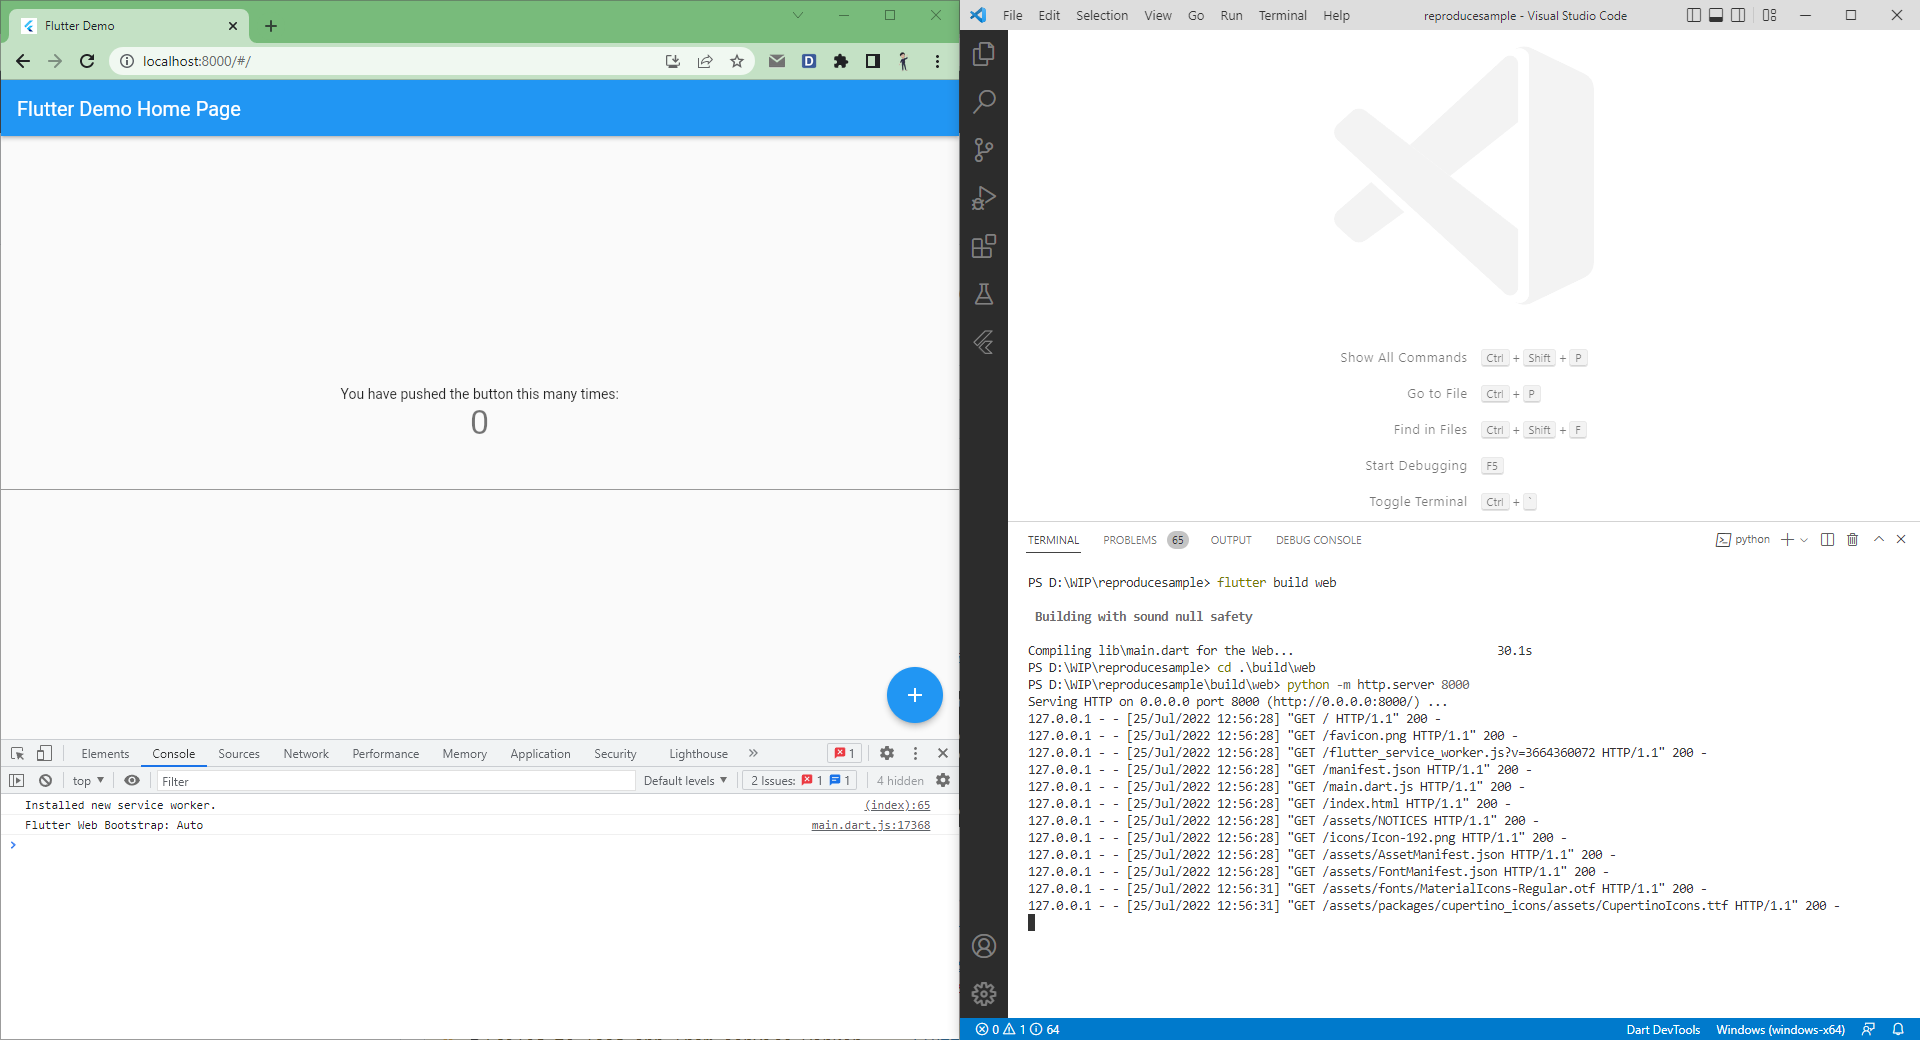Switch to the Network tab in DevTools
Screen dimensions: 1920x1040
(305, 753)
